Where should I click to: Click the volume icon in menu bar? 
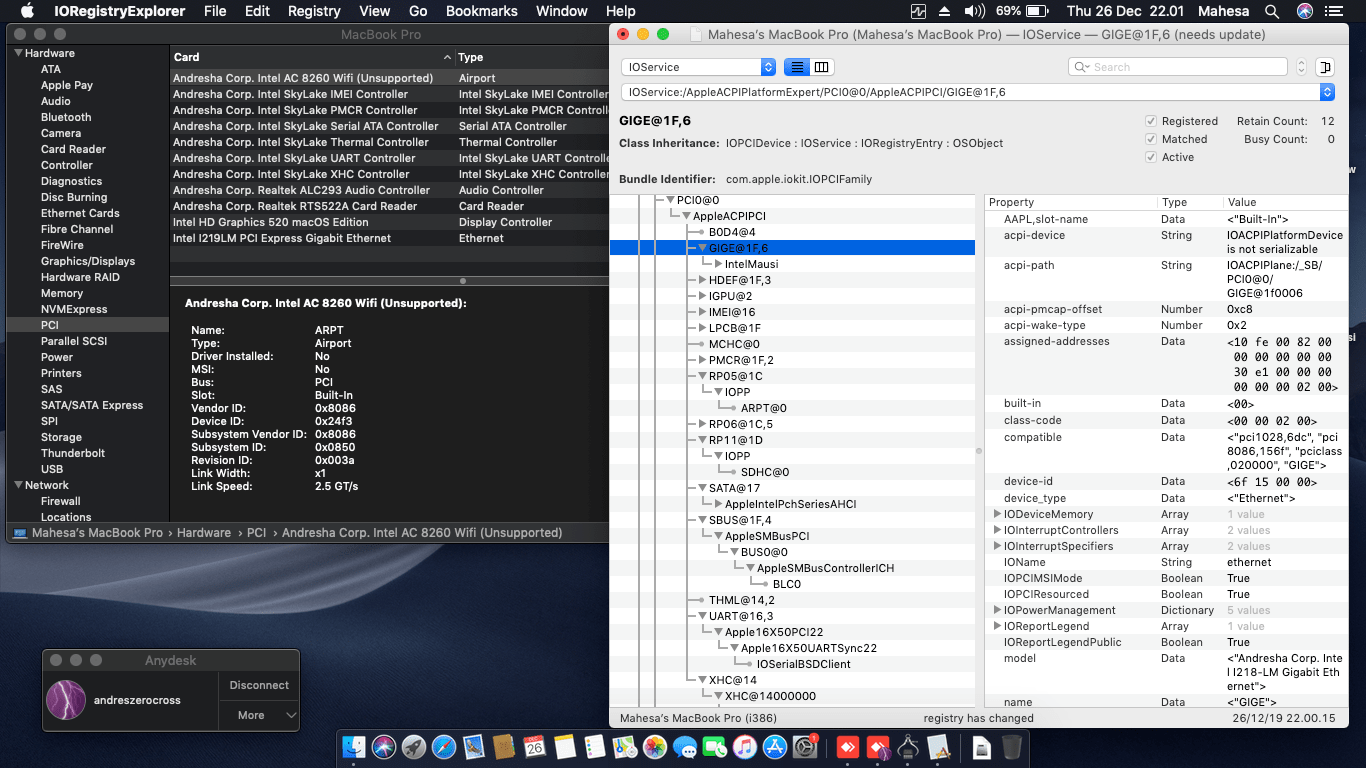point(974,11)
